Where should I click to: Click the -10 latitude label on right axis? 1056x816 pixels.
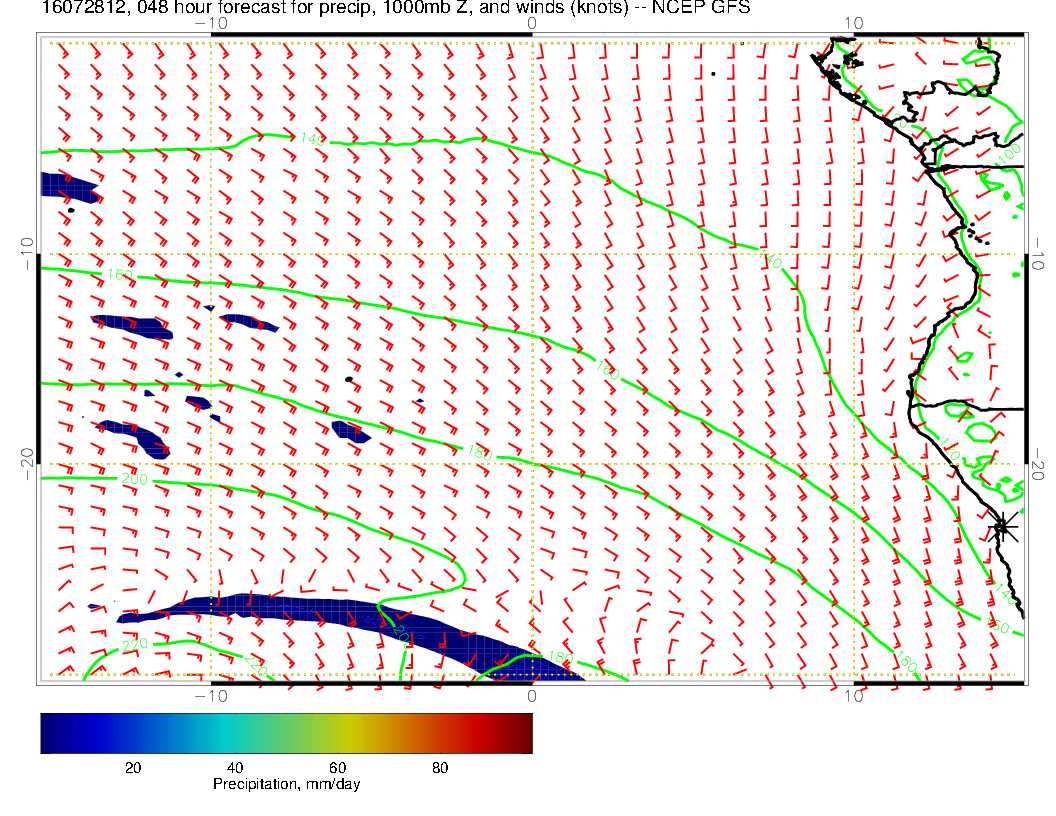pyautogui.click(x=1039, y=254)
